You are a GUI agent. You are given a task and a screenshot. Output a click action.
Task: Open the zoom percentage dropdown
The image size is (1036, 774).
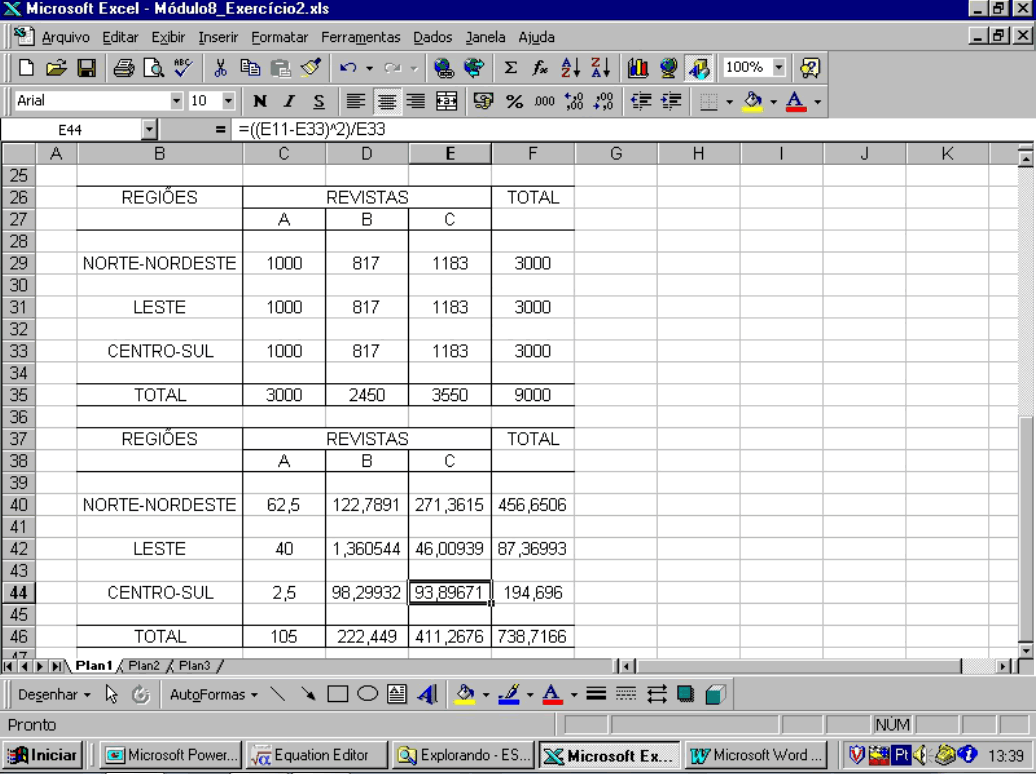(779, 68)
